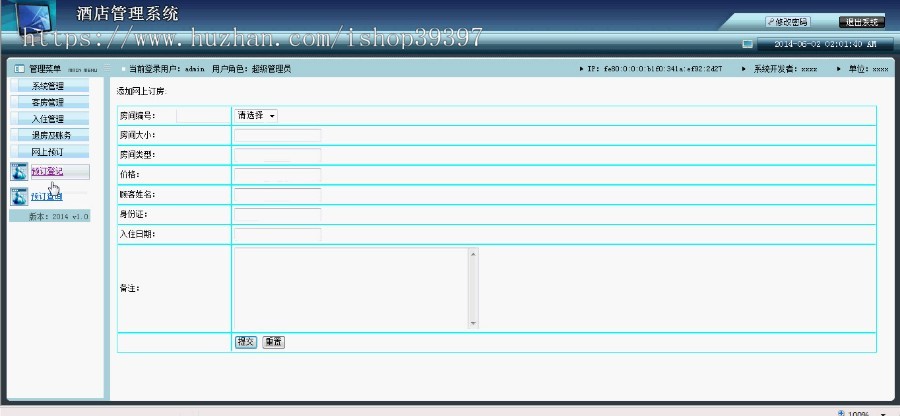Click the 管理菜单 panel icon

click(x=20, y=69)
